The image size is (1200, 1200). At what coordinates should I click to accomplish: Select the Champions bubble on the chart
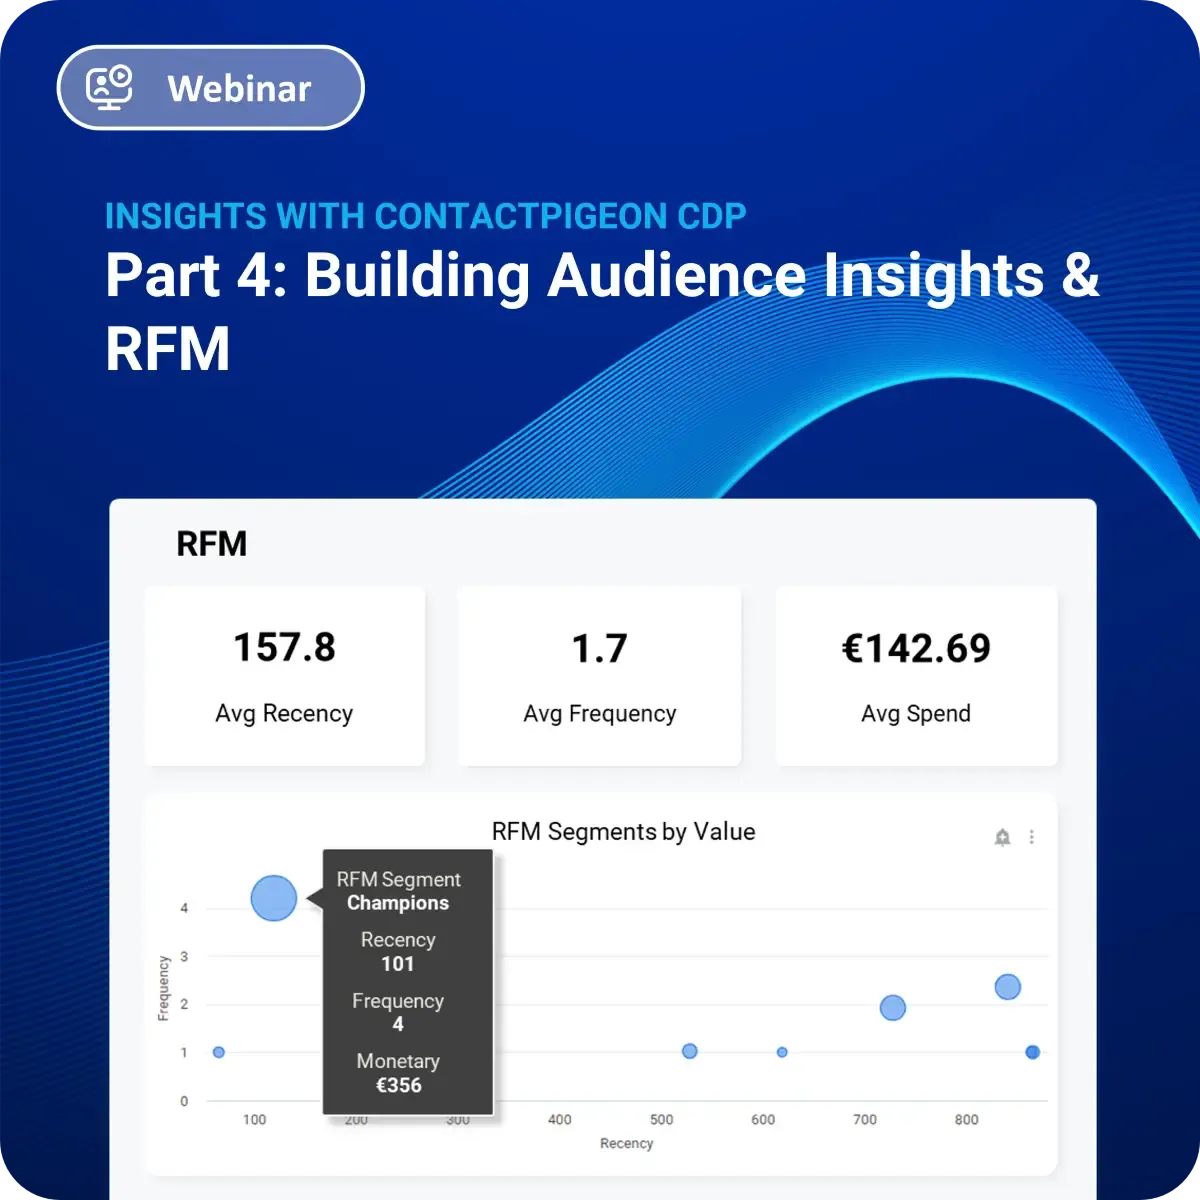tap(273, 898)
